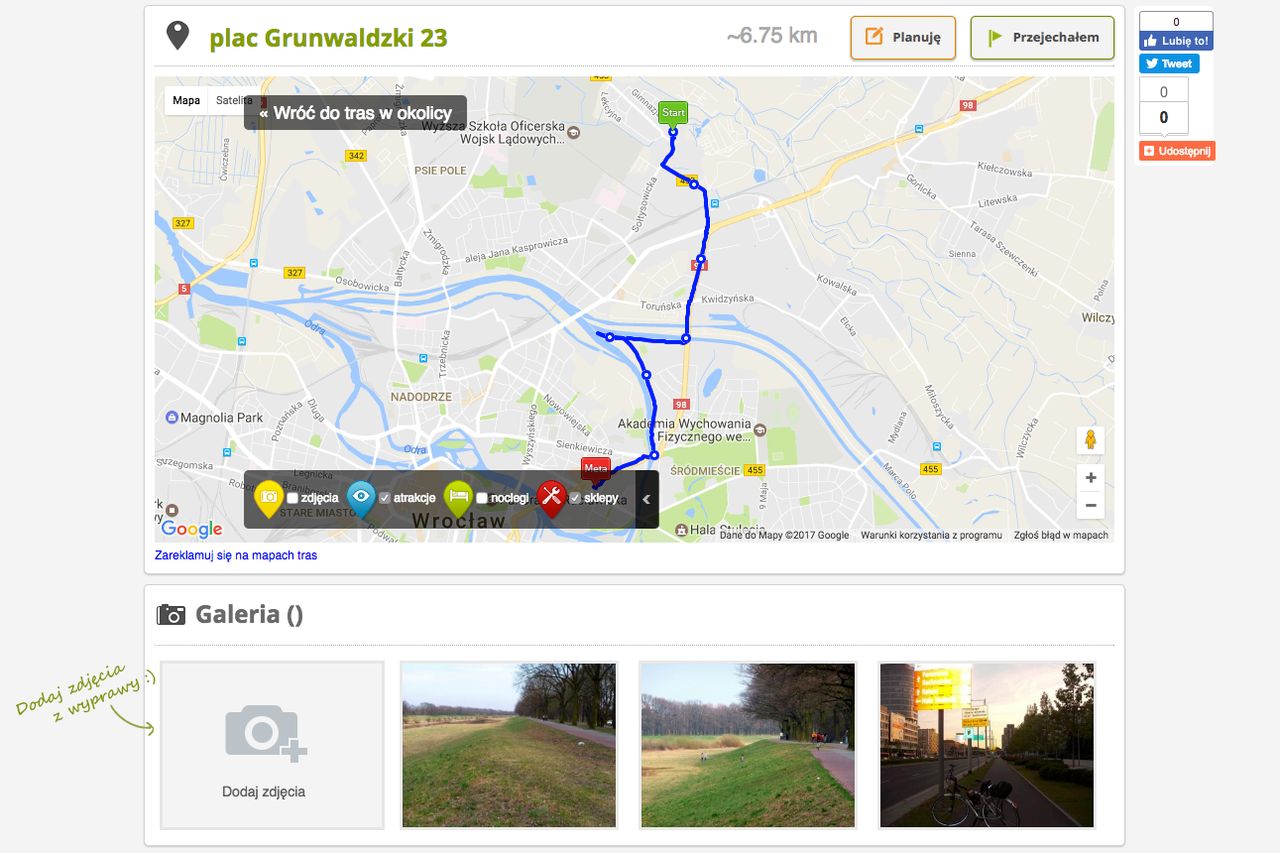Zoom out with the map minus button
The width and height of the screenshot is (1280, 853).
click(x=1090, y=505)
